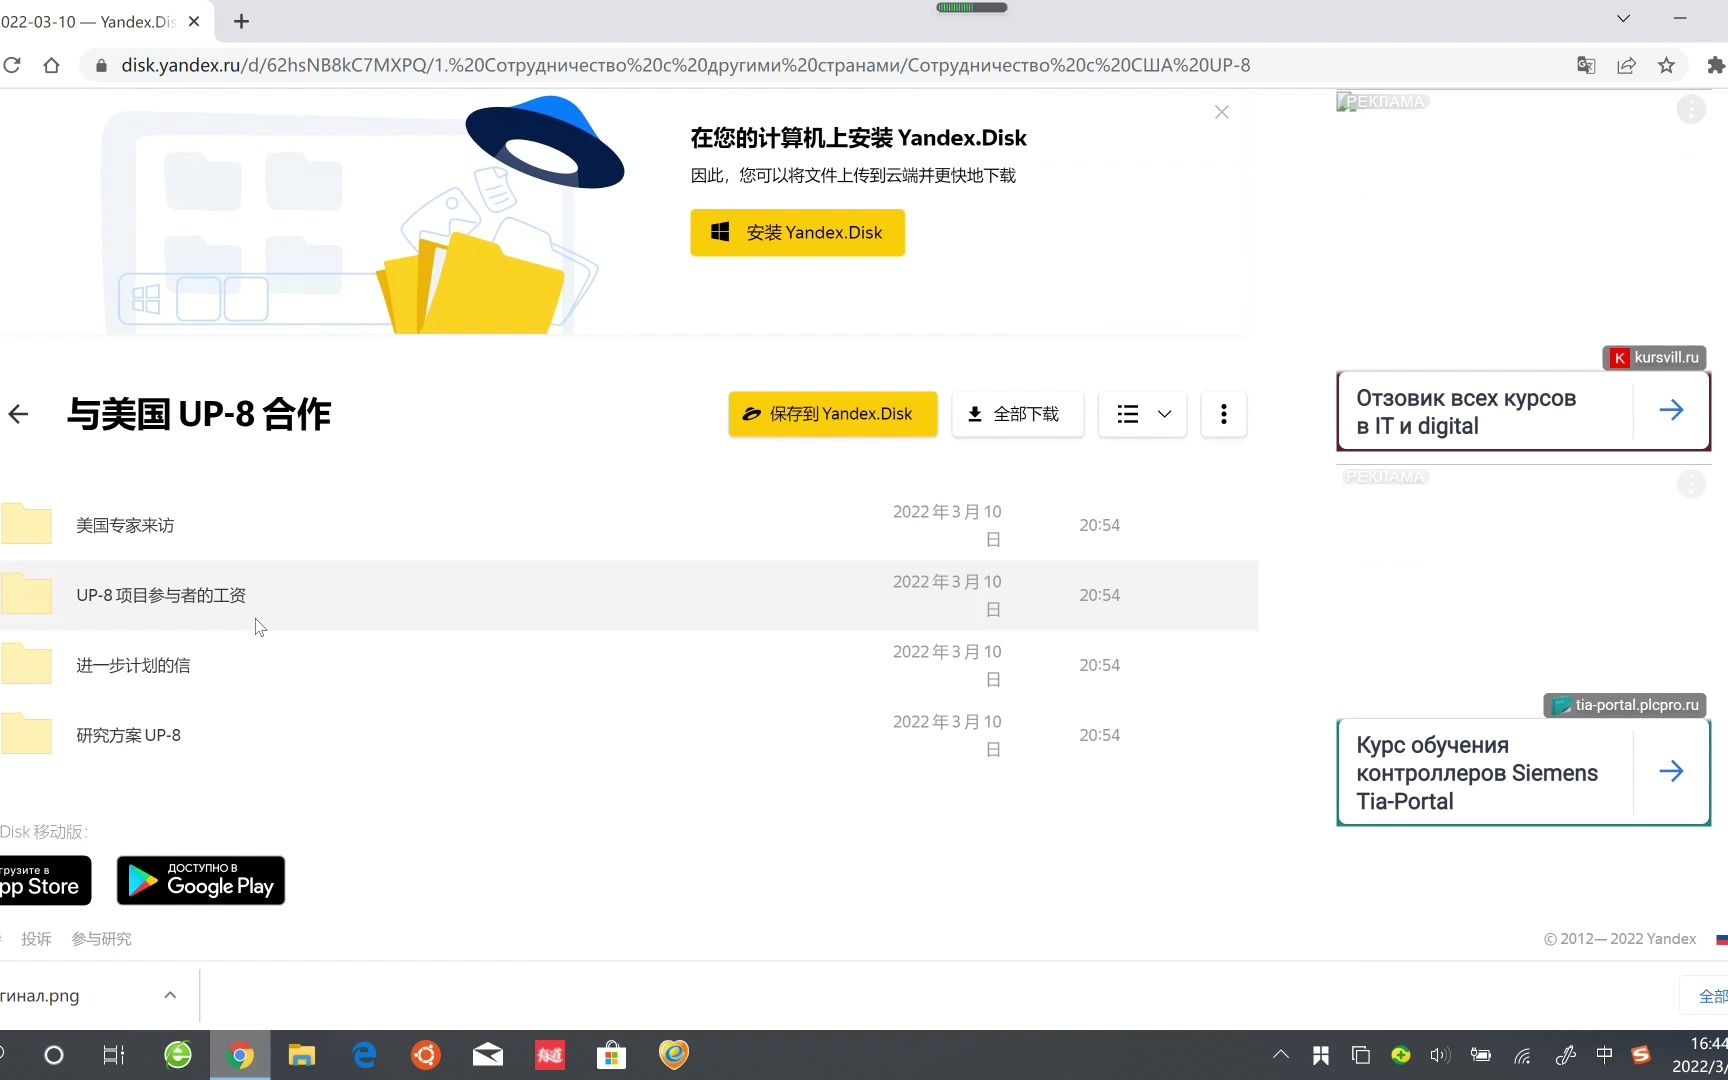Open the 参与研究 footer link
Image resolution: width=1728 pixels, height=1080 pixels.
101,939
